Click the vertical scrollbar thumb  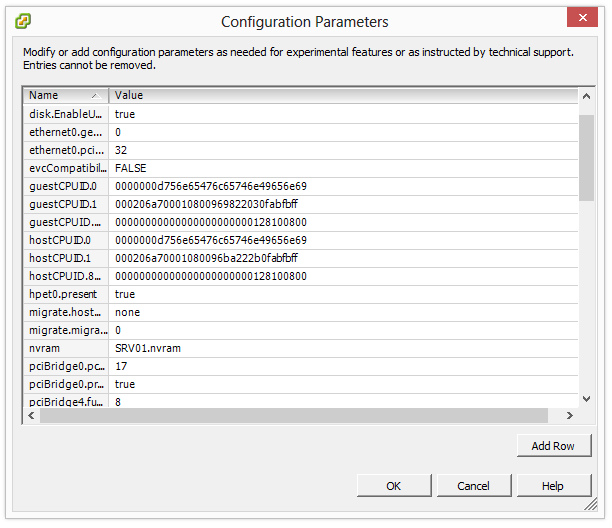(586, 158)
